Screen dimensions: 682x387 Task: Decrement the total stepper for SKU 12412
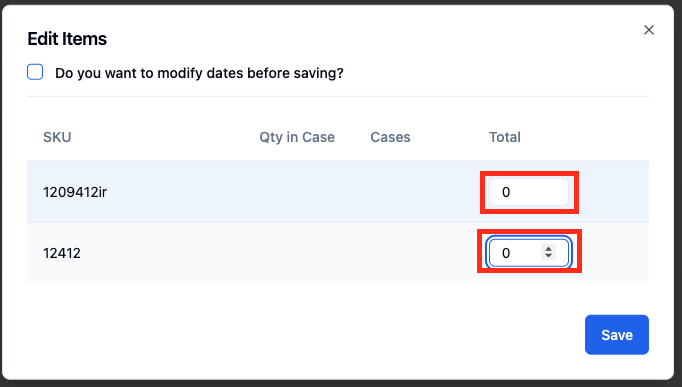(548, 256)
